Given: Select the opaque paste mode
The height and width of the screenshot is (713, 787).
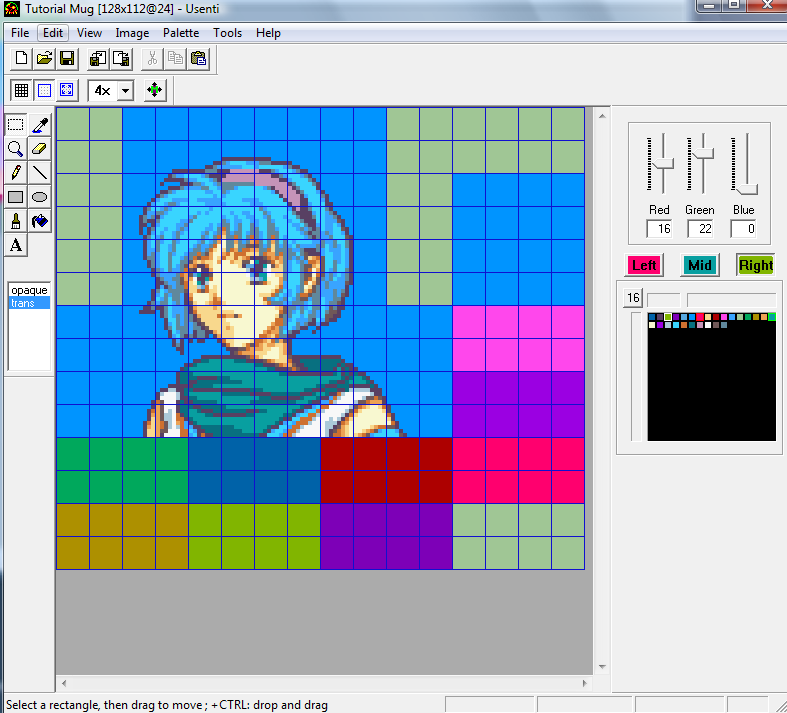Looking at the screenshot, I should [29, 291].
